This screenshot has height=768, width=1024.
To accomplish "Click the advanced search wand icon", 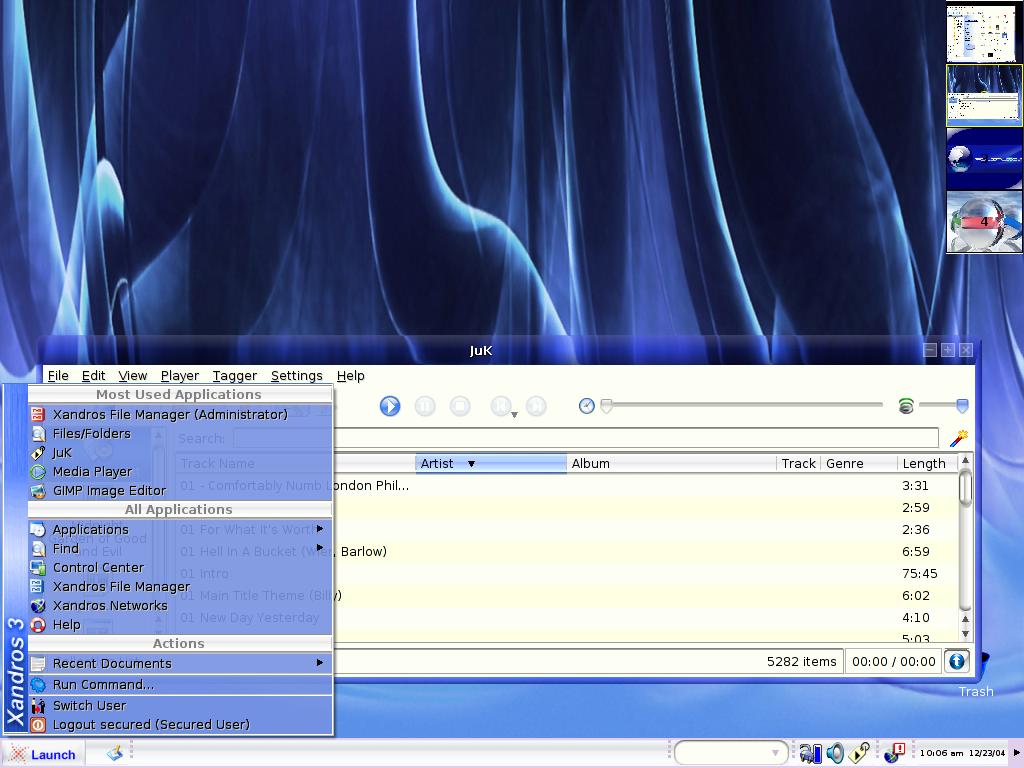I will [x=958, y=438].
